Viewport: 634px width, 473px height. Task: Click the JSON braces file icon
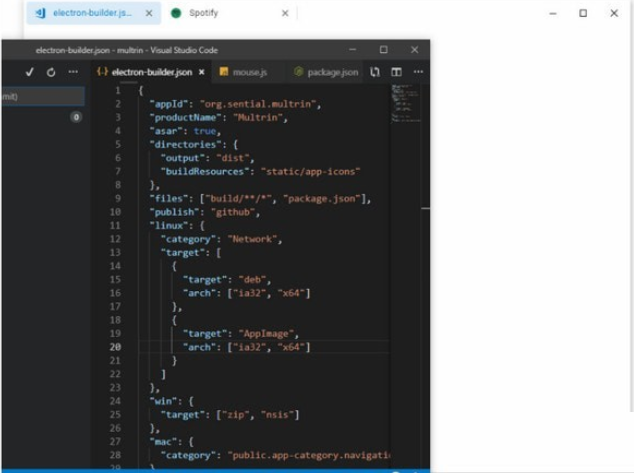point(102,72)
